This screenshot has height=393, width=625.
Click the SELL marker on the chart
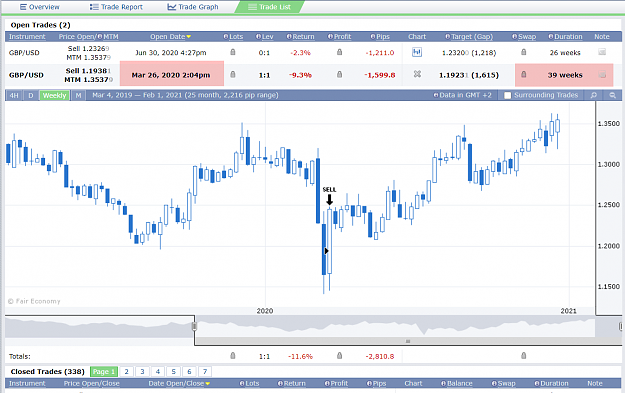click(329, 195)
